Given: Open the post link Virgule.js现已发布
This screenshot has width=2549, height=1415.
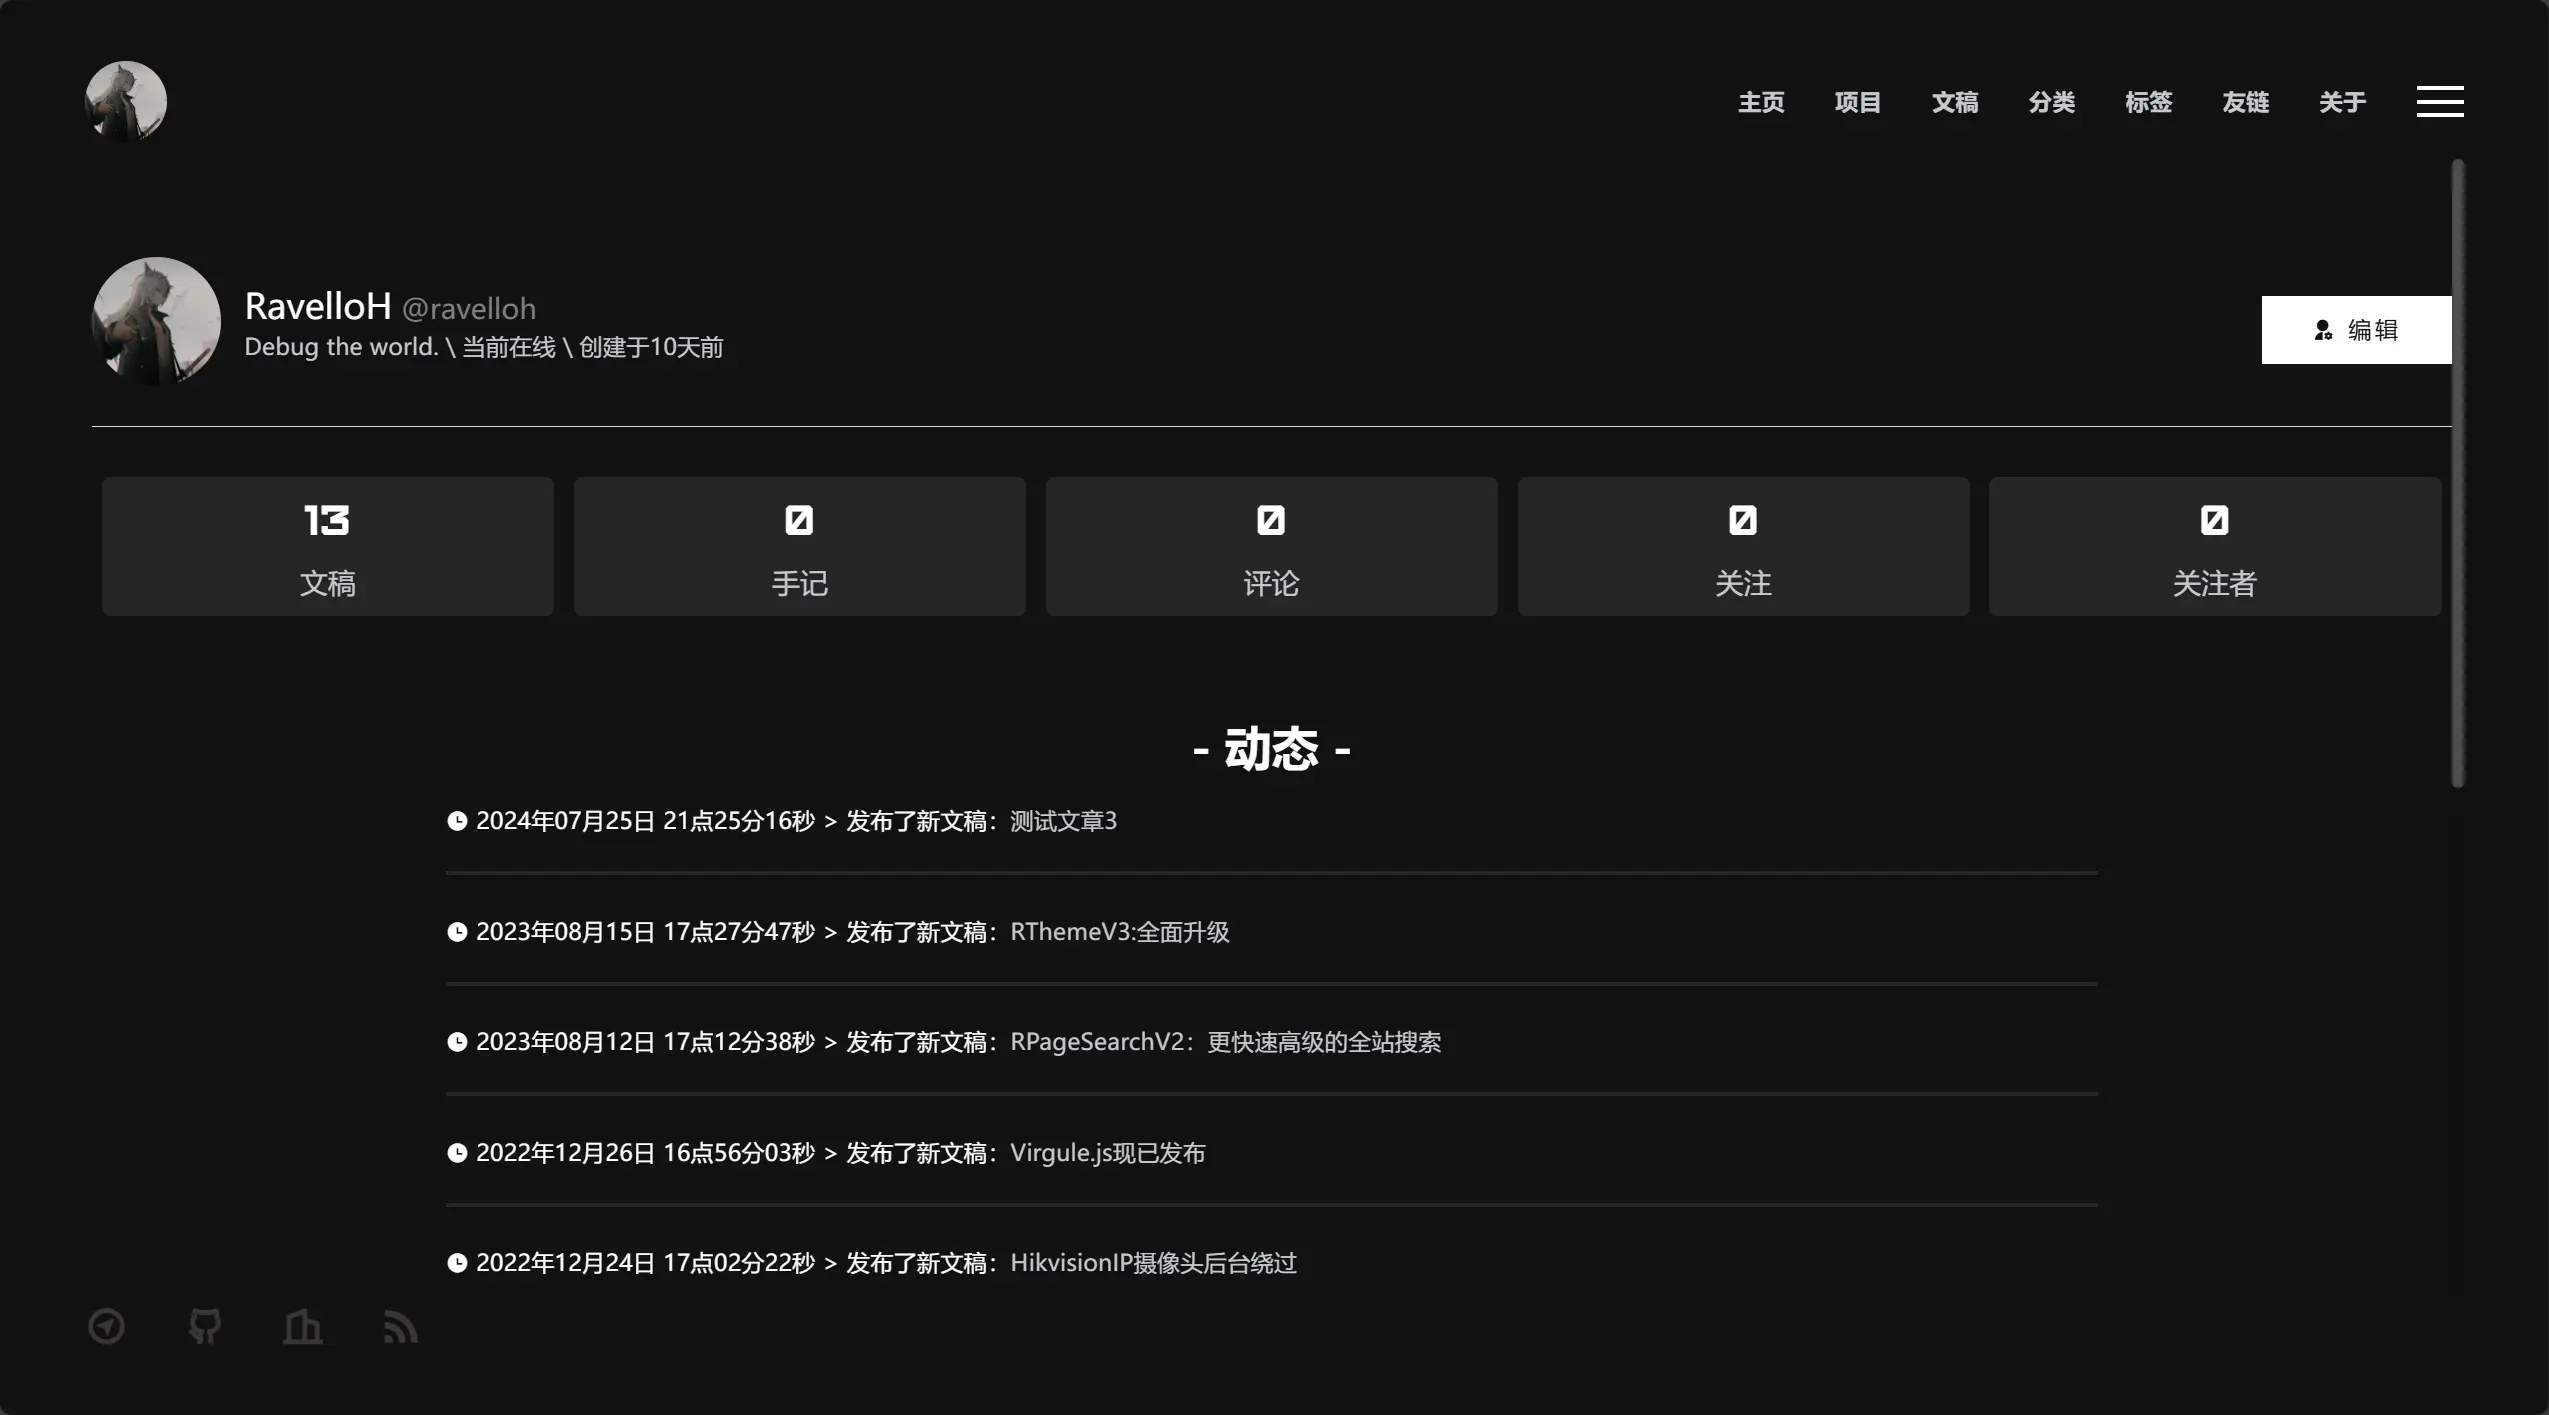Looking at the screenshot, I should 1107,1153.
